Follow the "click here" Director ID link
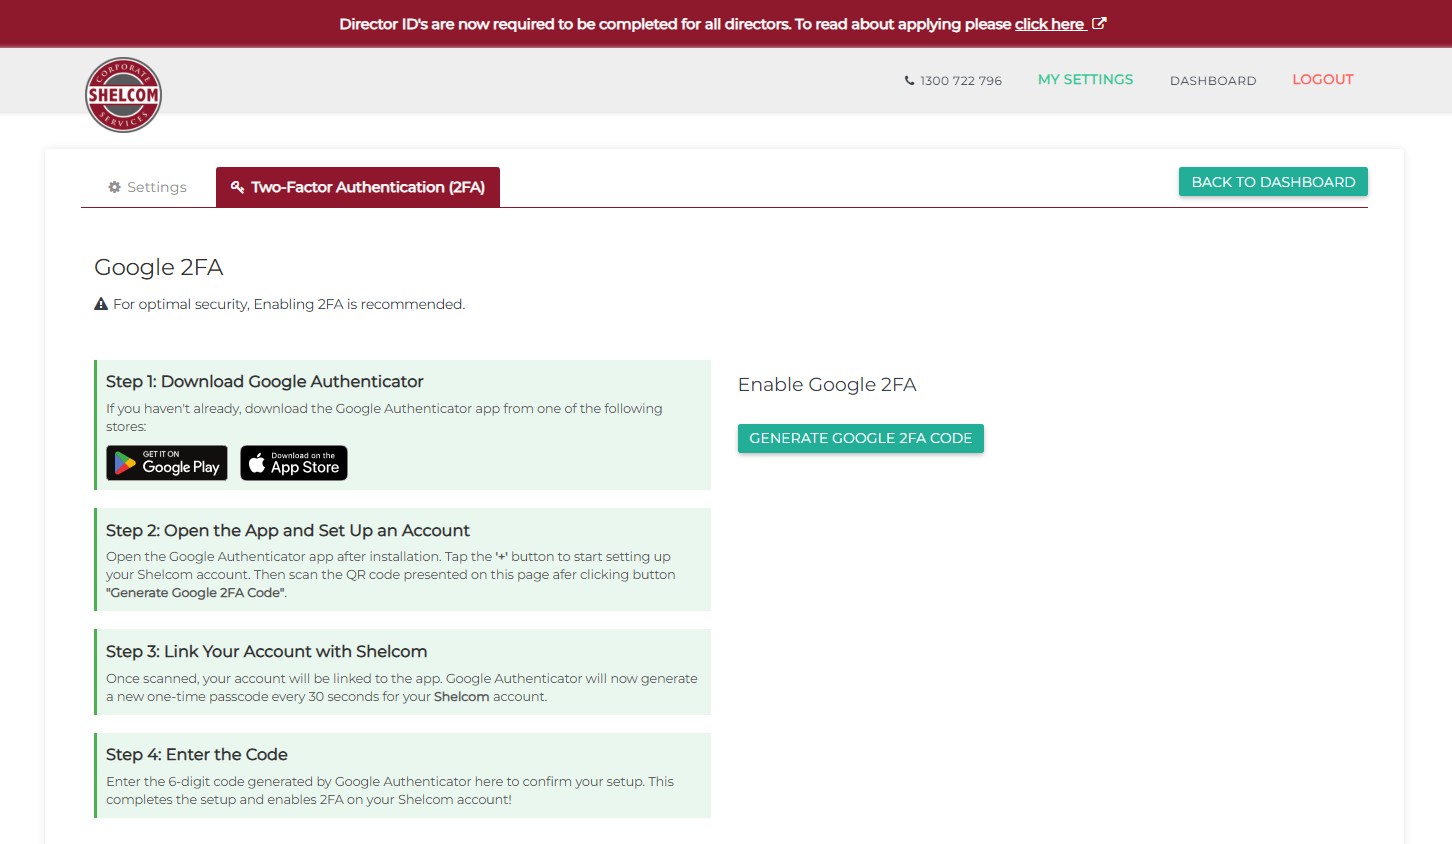This screenshot has height=844, width=1452. coord(1049,24)
